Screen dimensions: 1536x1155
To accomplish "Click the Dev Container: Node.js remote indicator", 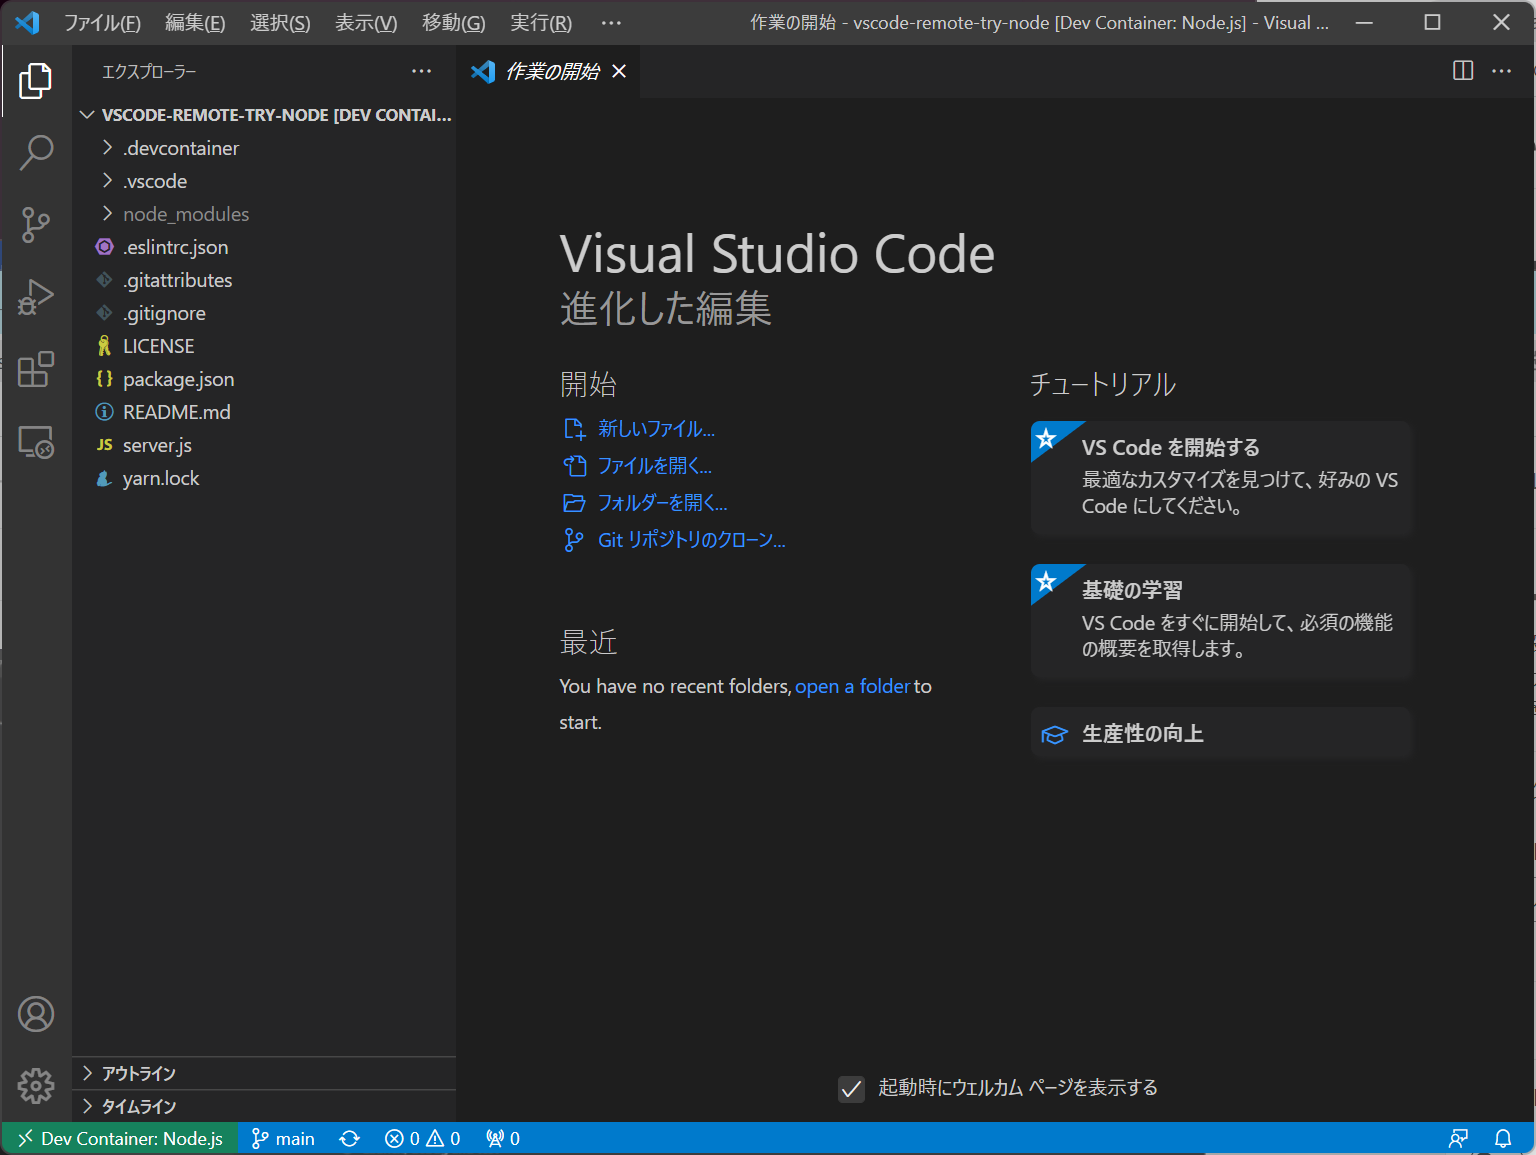I will tap(121, 1139).
